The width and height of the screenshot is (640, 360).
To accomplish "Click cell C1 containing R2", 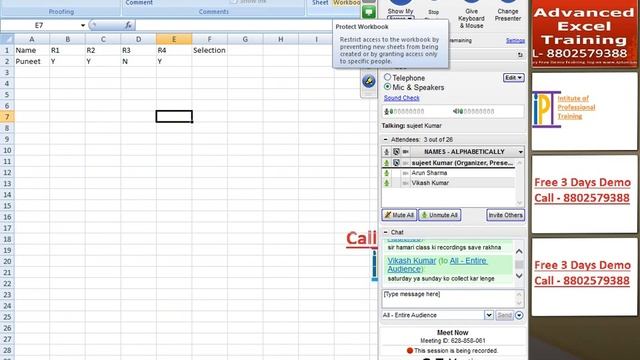I will (103, 50).
